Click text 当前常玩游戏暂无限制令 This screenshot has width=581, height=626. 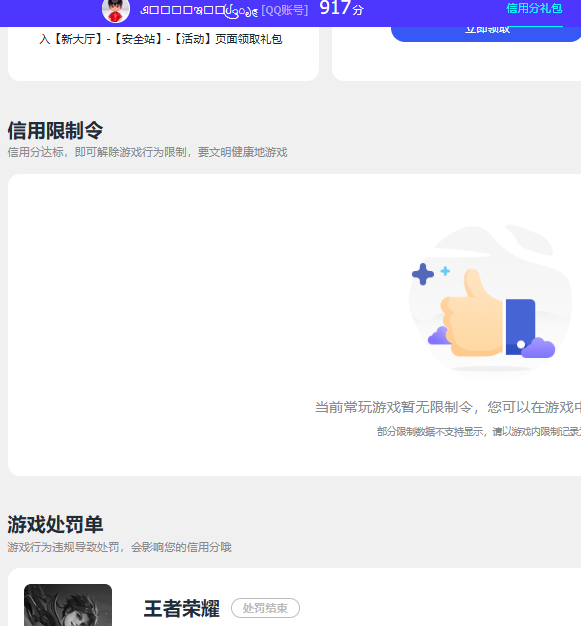[x=394, y=407]
